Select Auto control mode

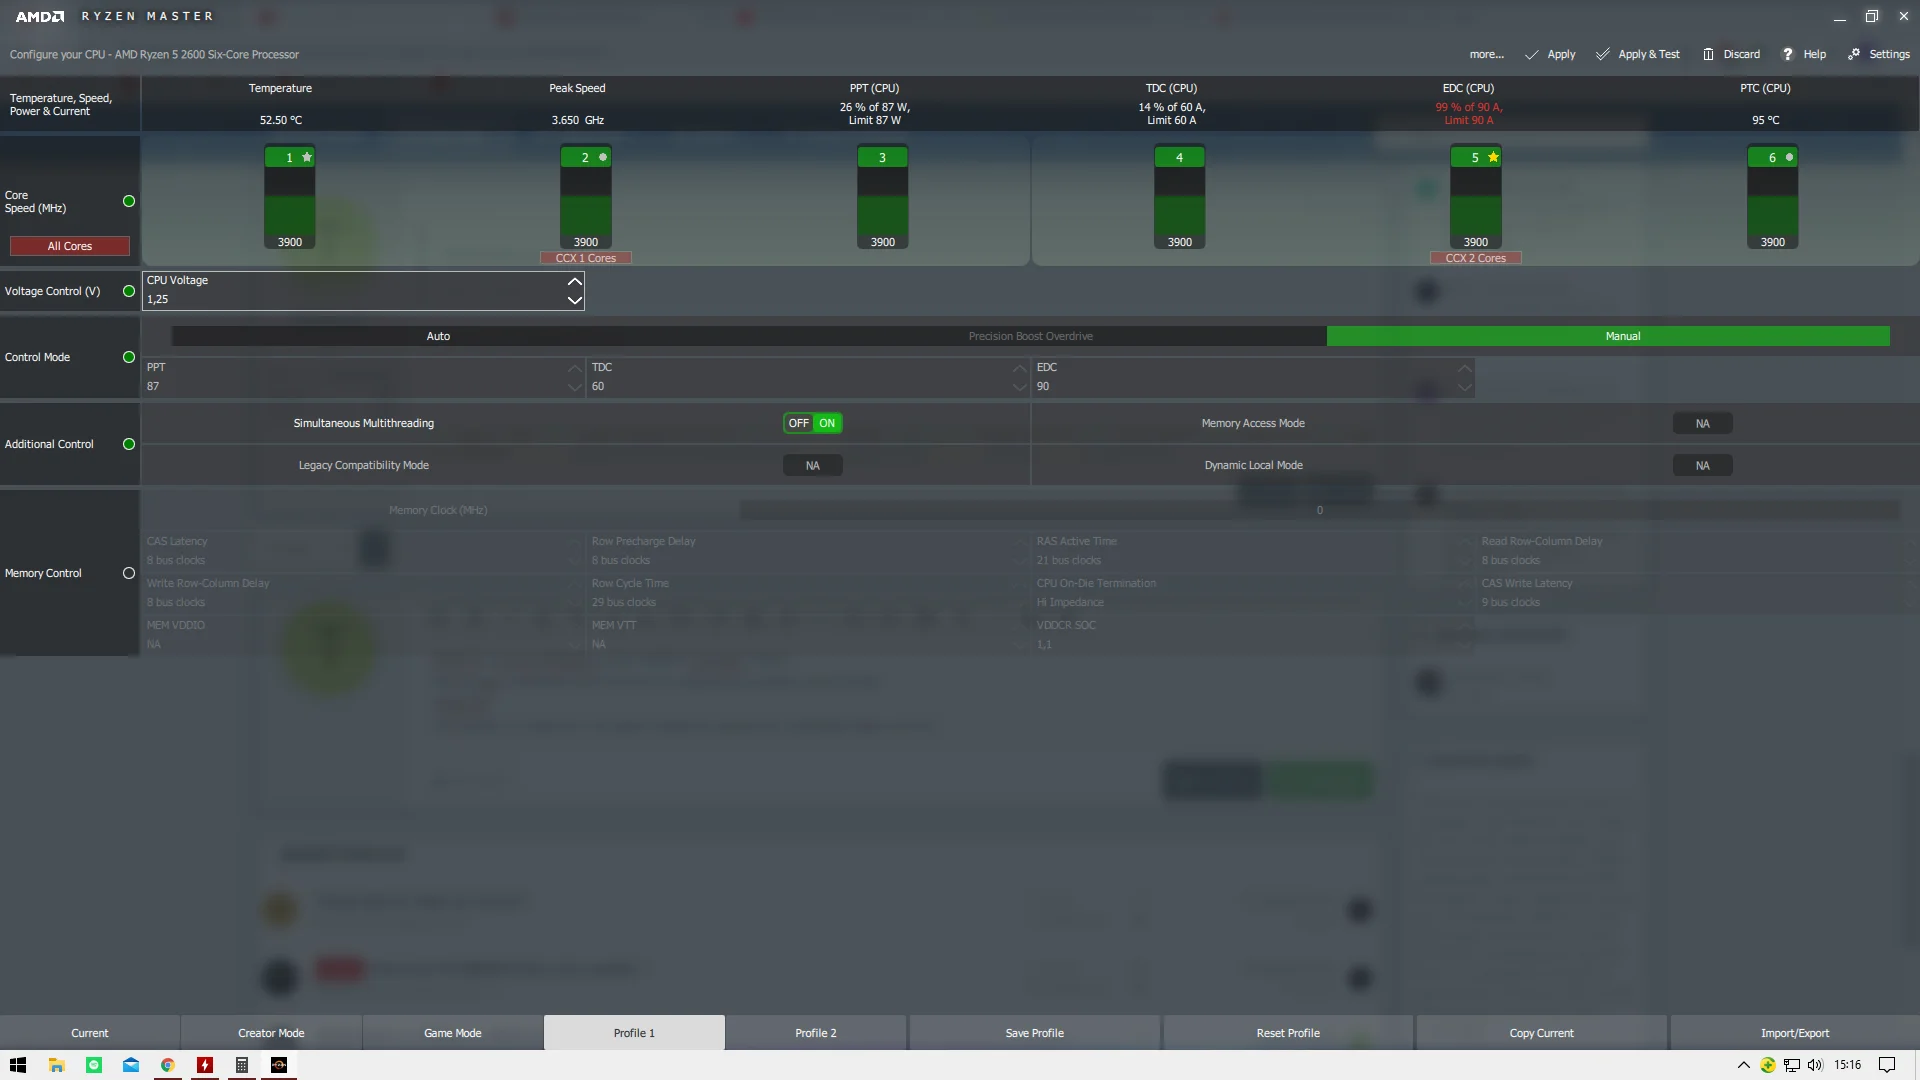pyautogui.click(x=438, y=337)
